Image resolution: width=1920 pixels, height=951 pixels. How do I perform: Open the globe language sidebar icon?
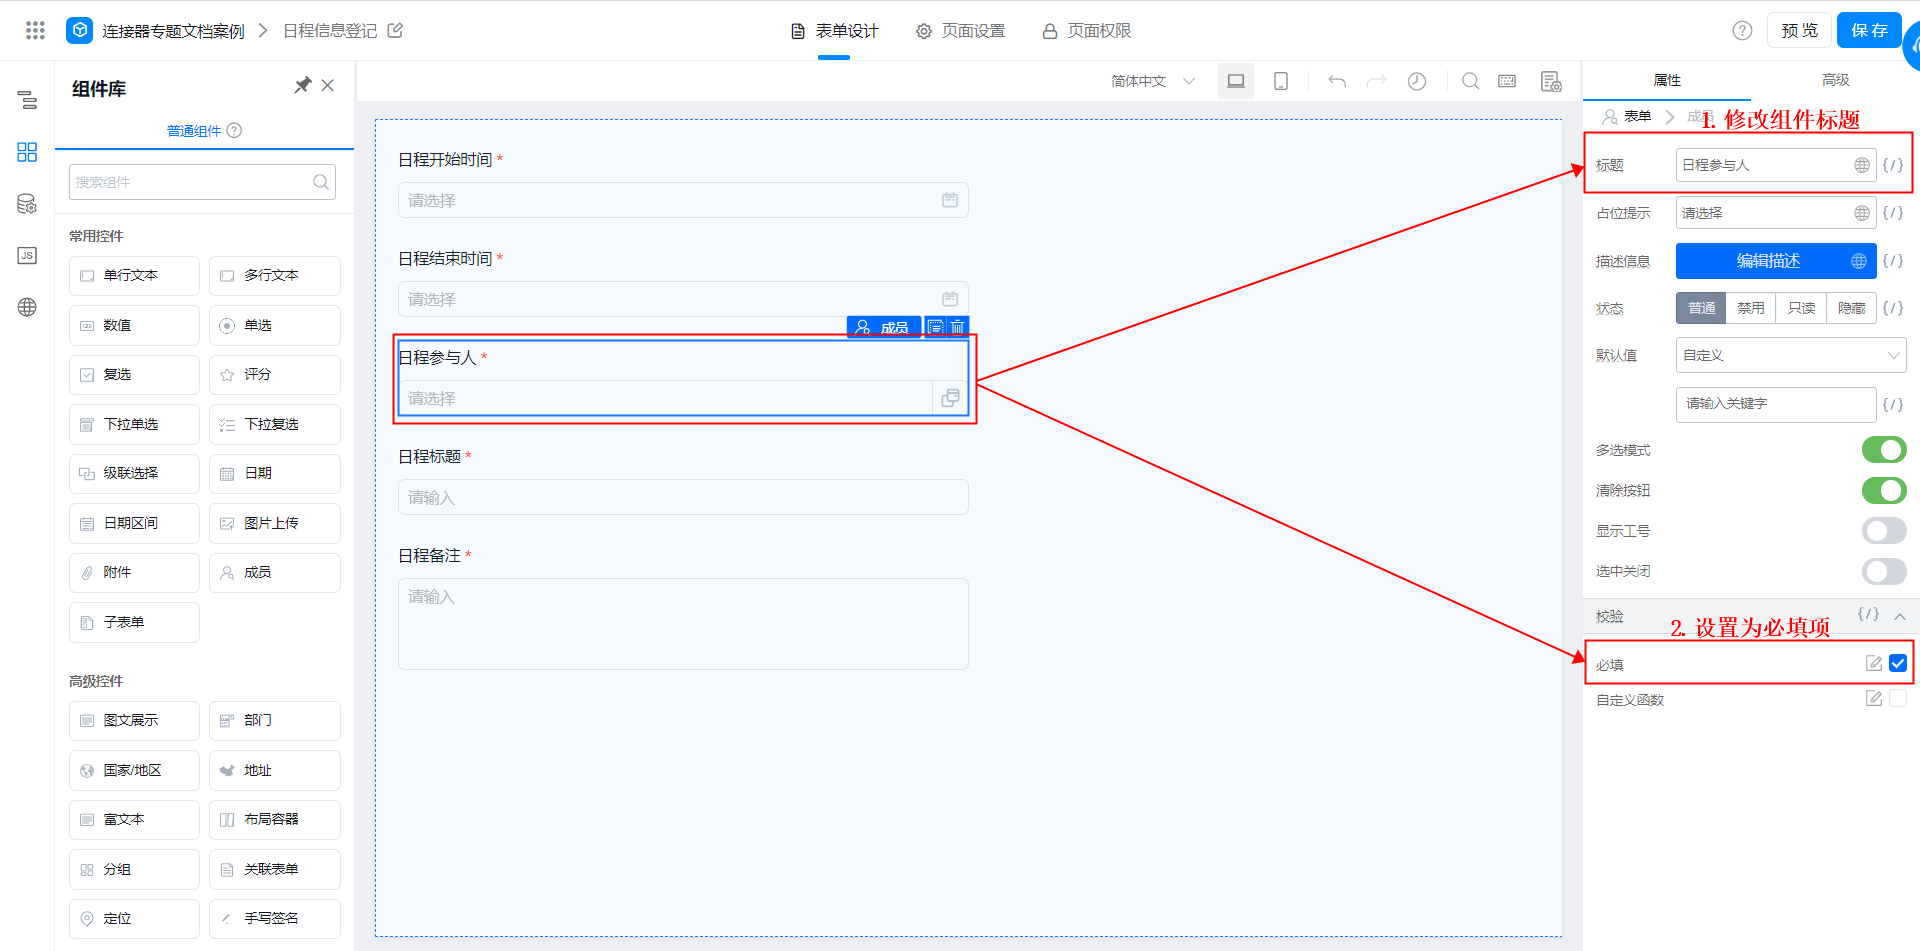pyautogui.click(x=27, y=307)
